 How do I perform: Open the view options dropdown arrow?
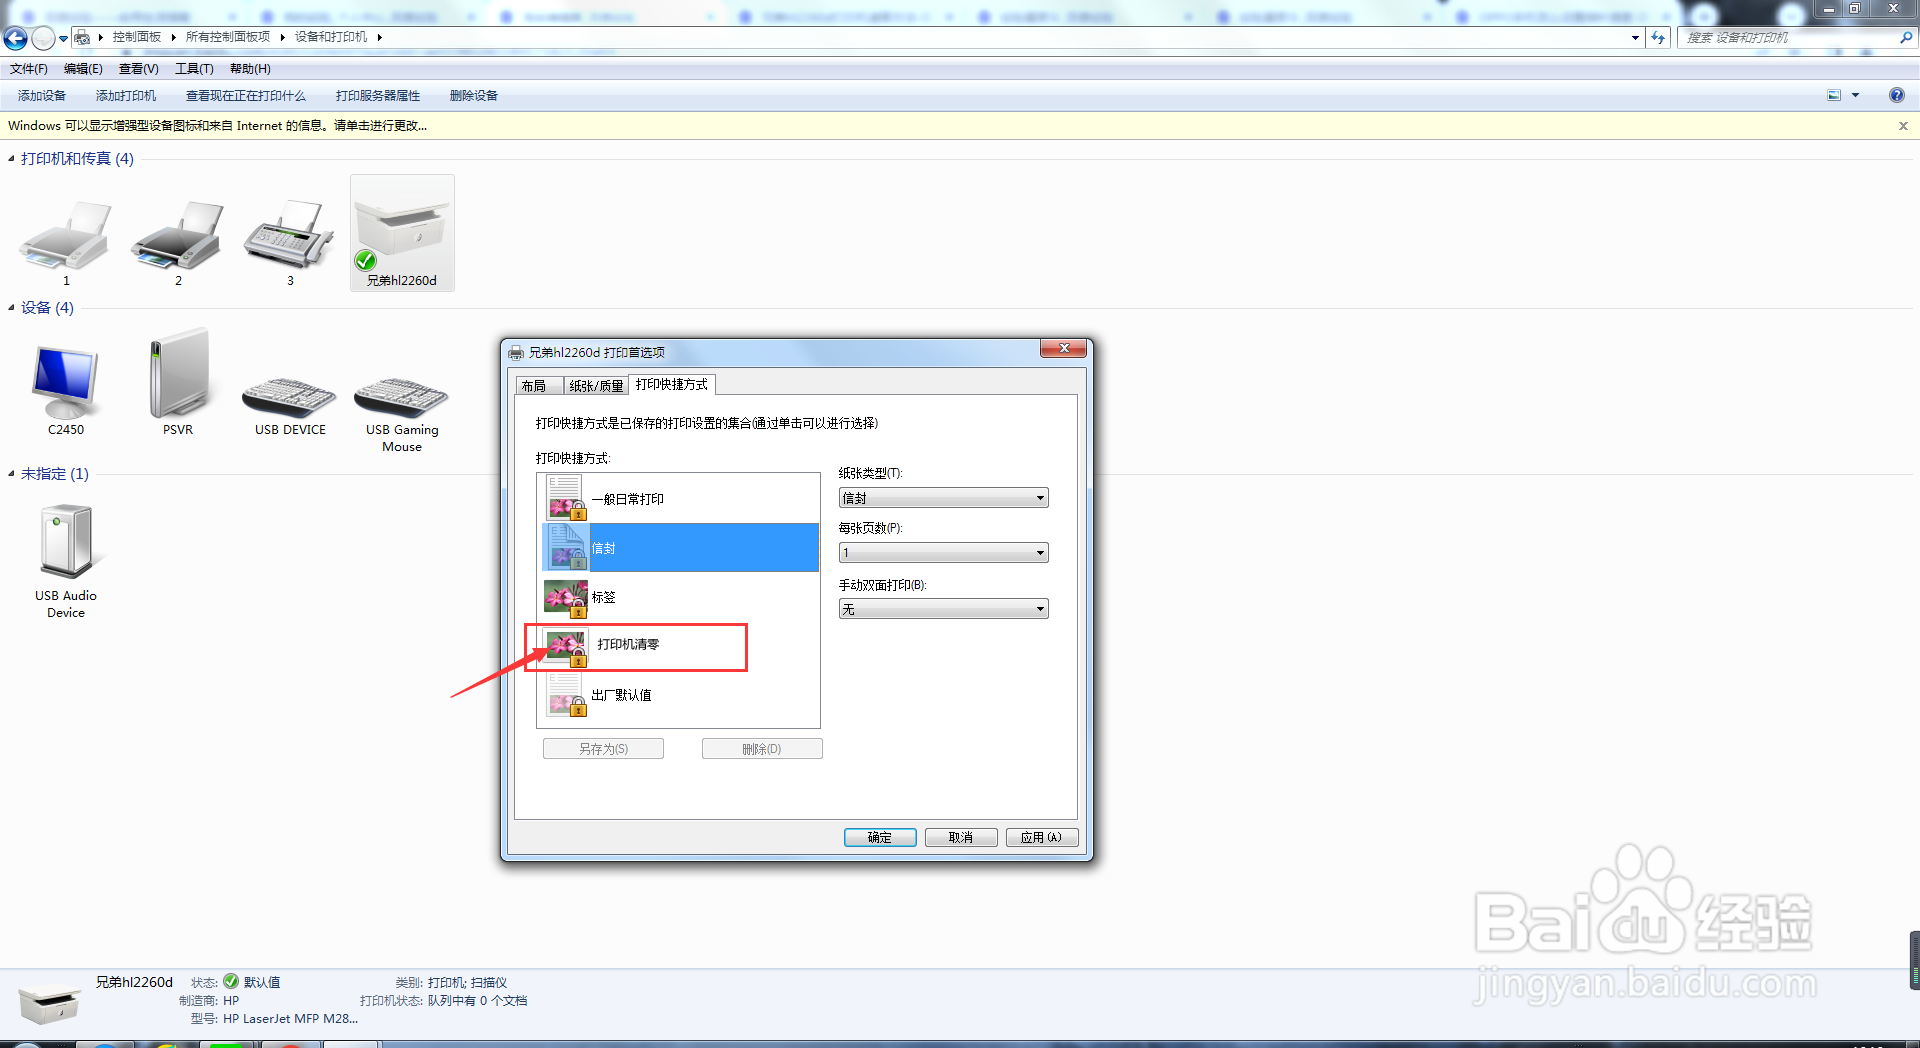coord(1855,95)
